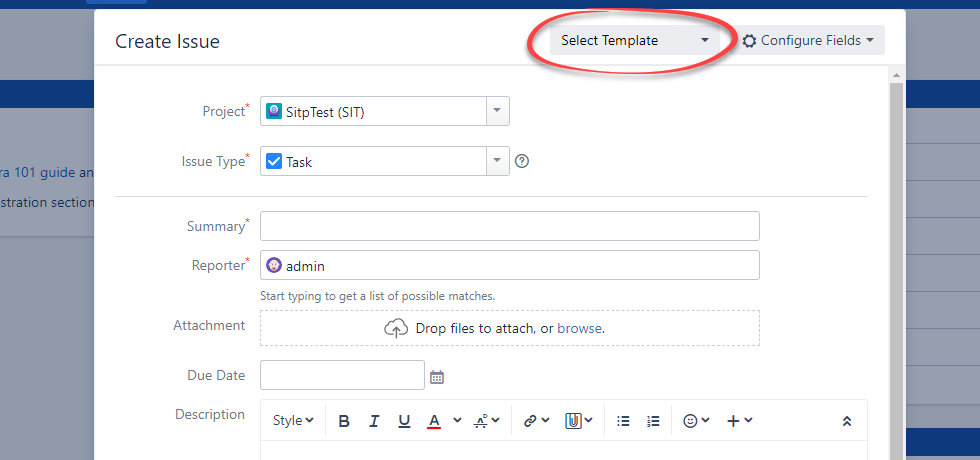Open the Style text format menu

293,421
